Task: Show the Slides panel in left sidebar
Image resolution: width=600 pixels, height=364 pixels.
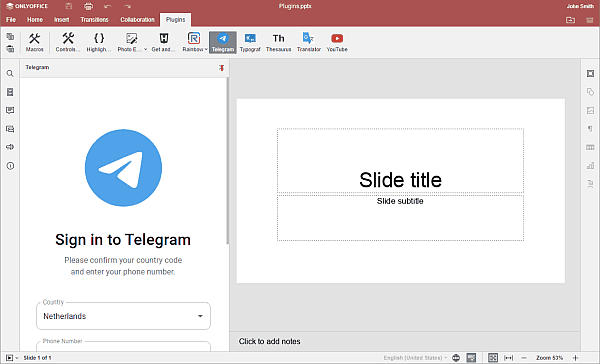Action: point(10,92)
